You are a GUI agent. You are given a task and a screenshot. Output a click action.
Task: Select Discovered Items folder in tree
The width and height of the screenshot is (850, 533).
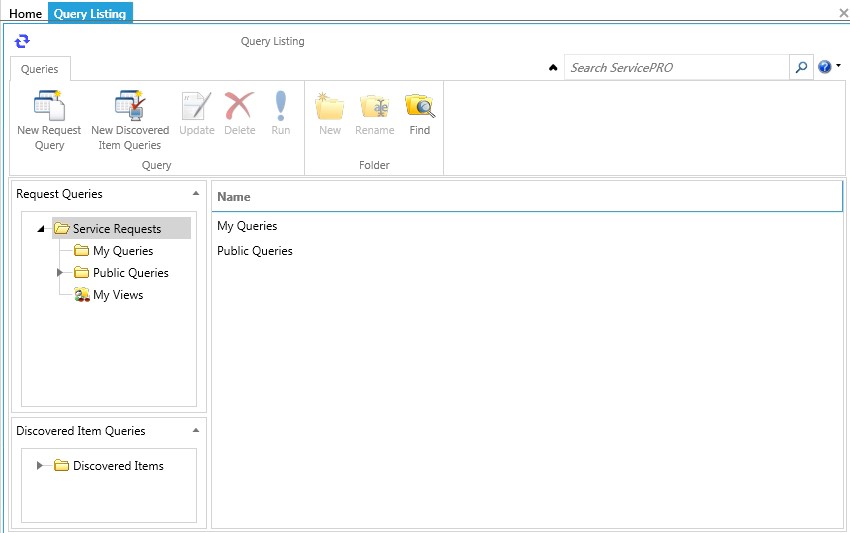coord(109,466)
